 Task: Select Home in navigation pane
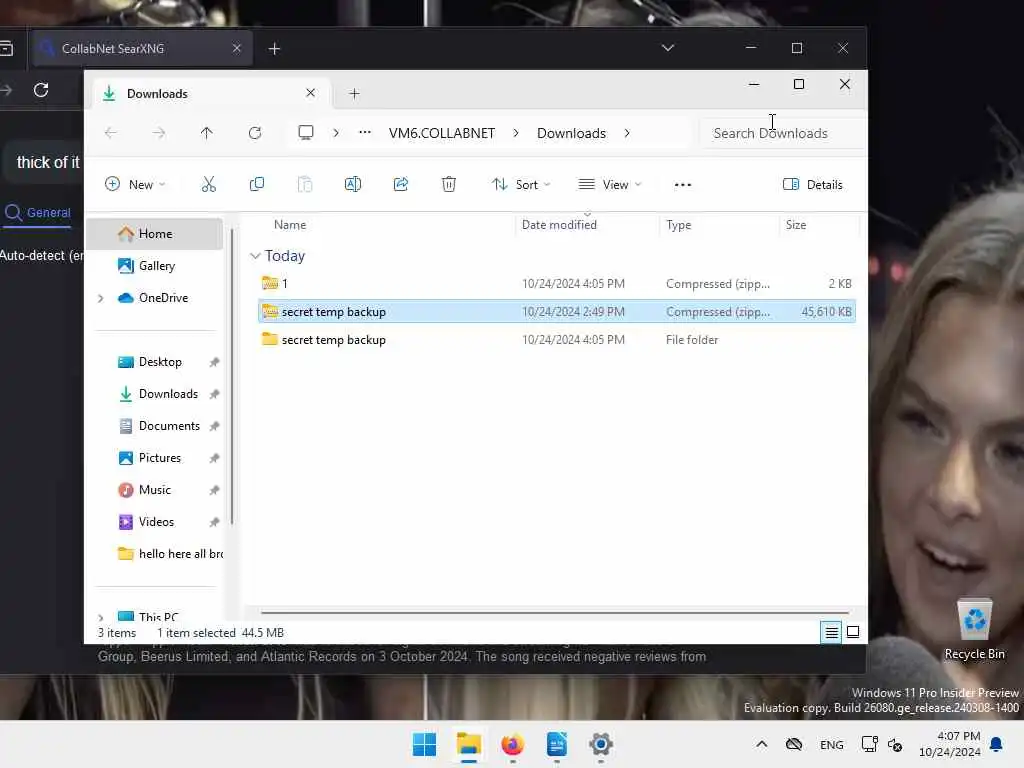click(154, 234)
